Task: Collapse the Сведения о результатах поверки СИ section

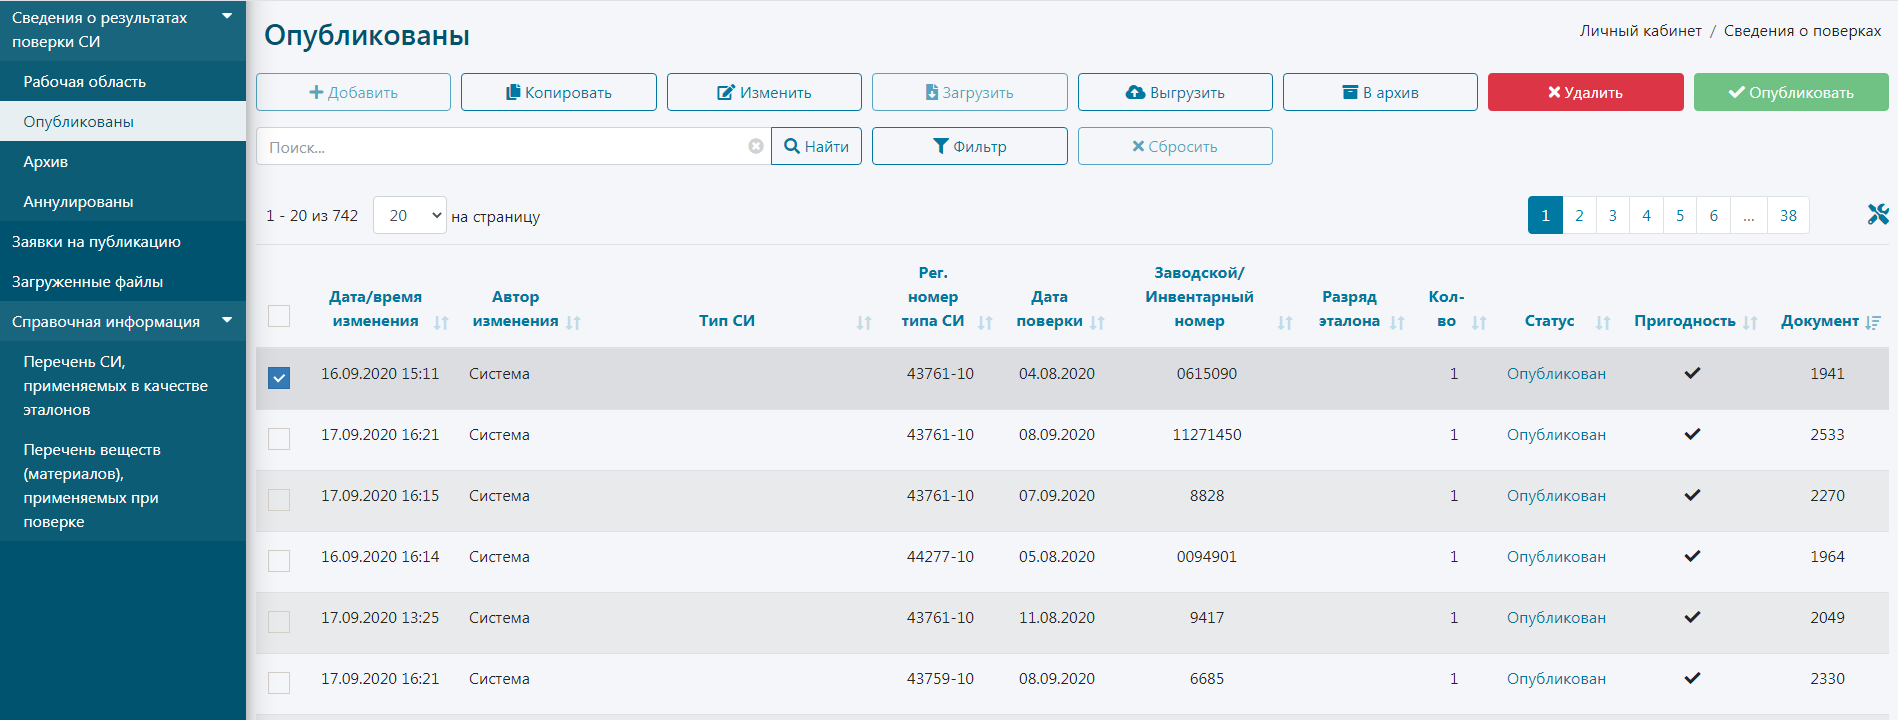Action: tap(227, 16)
